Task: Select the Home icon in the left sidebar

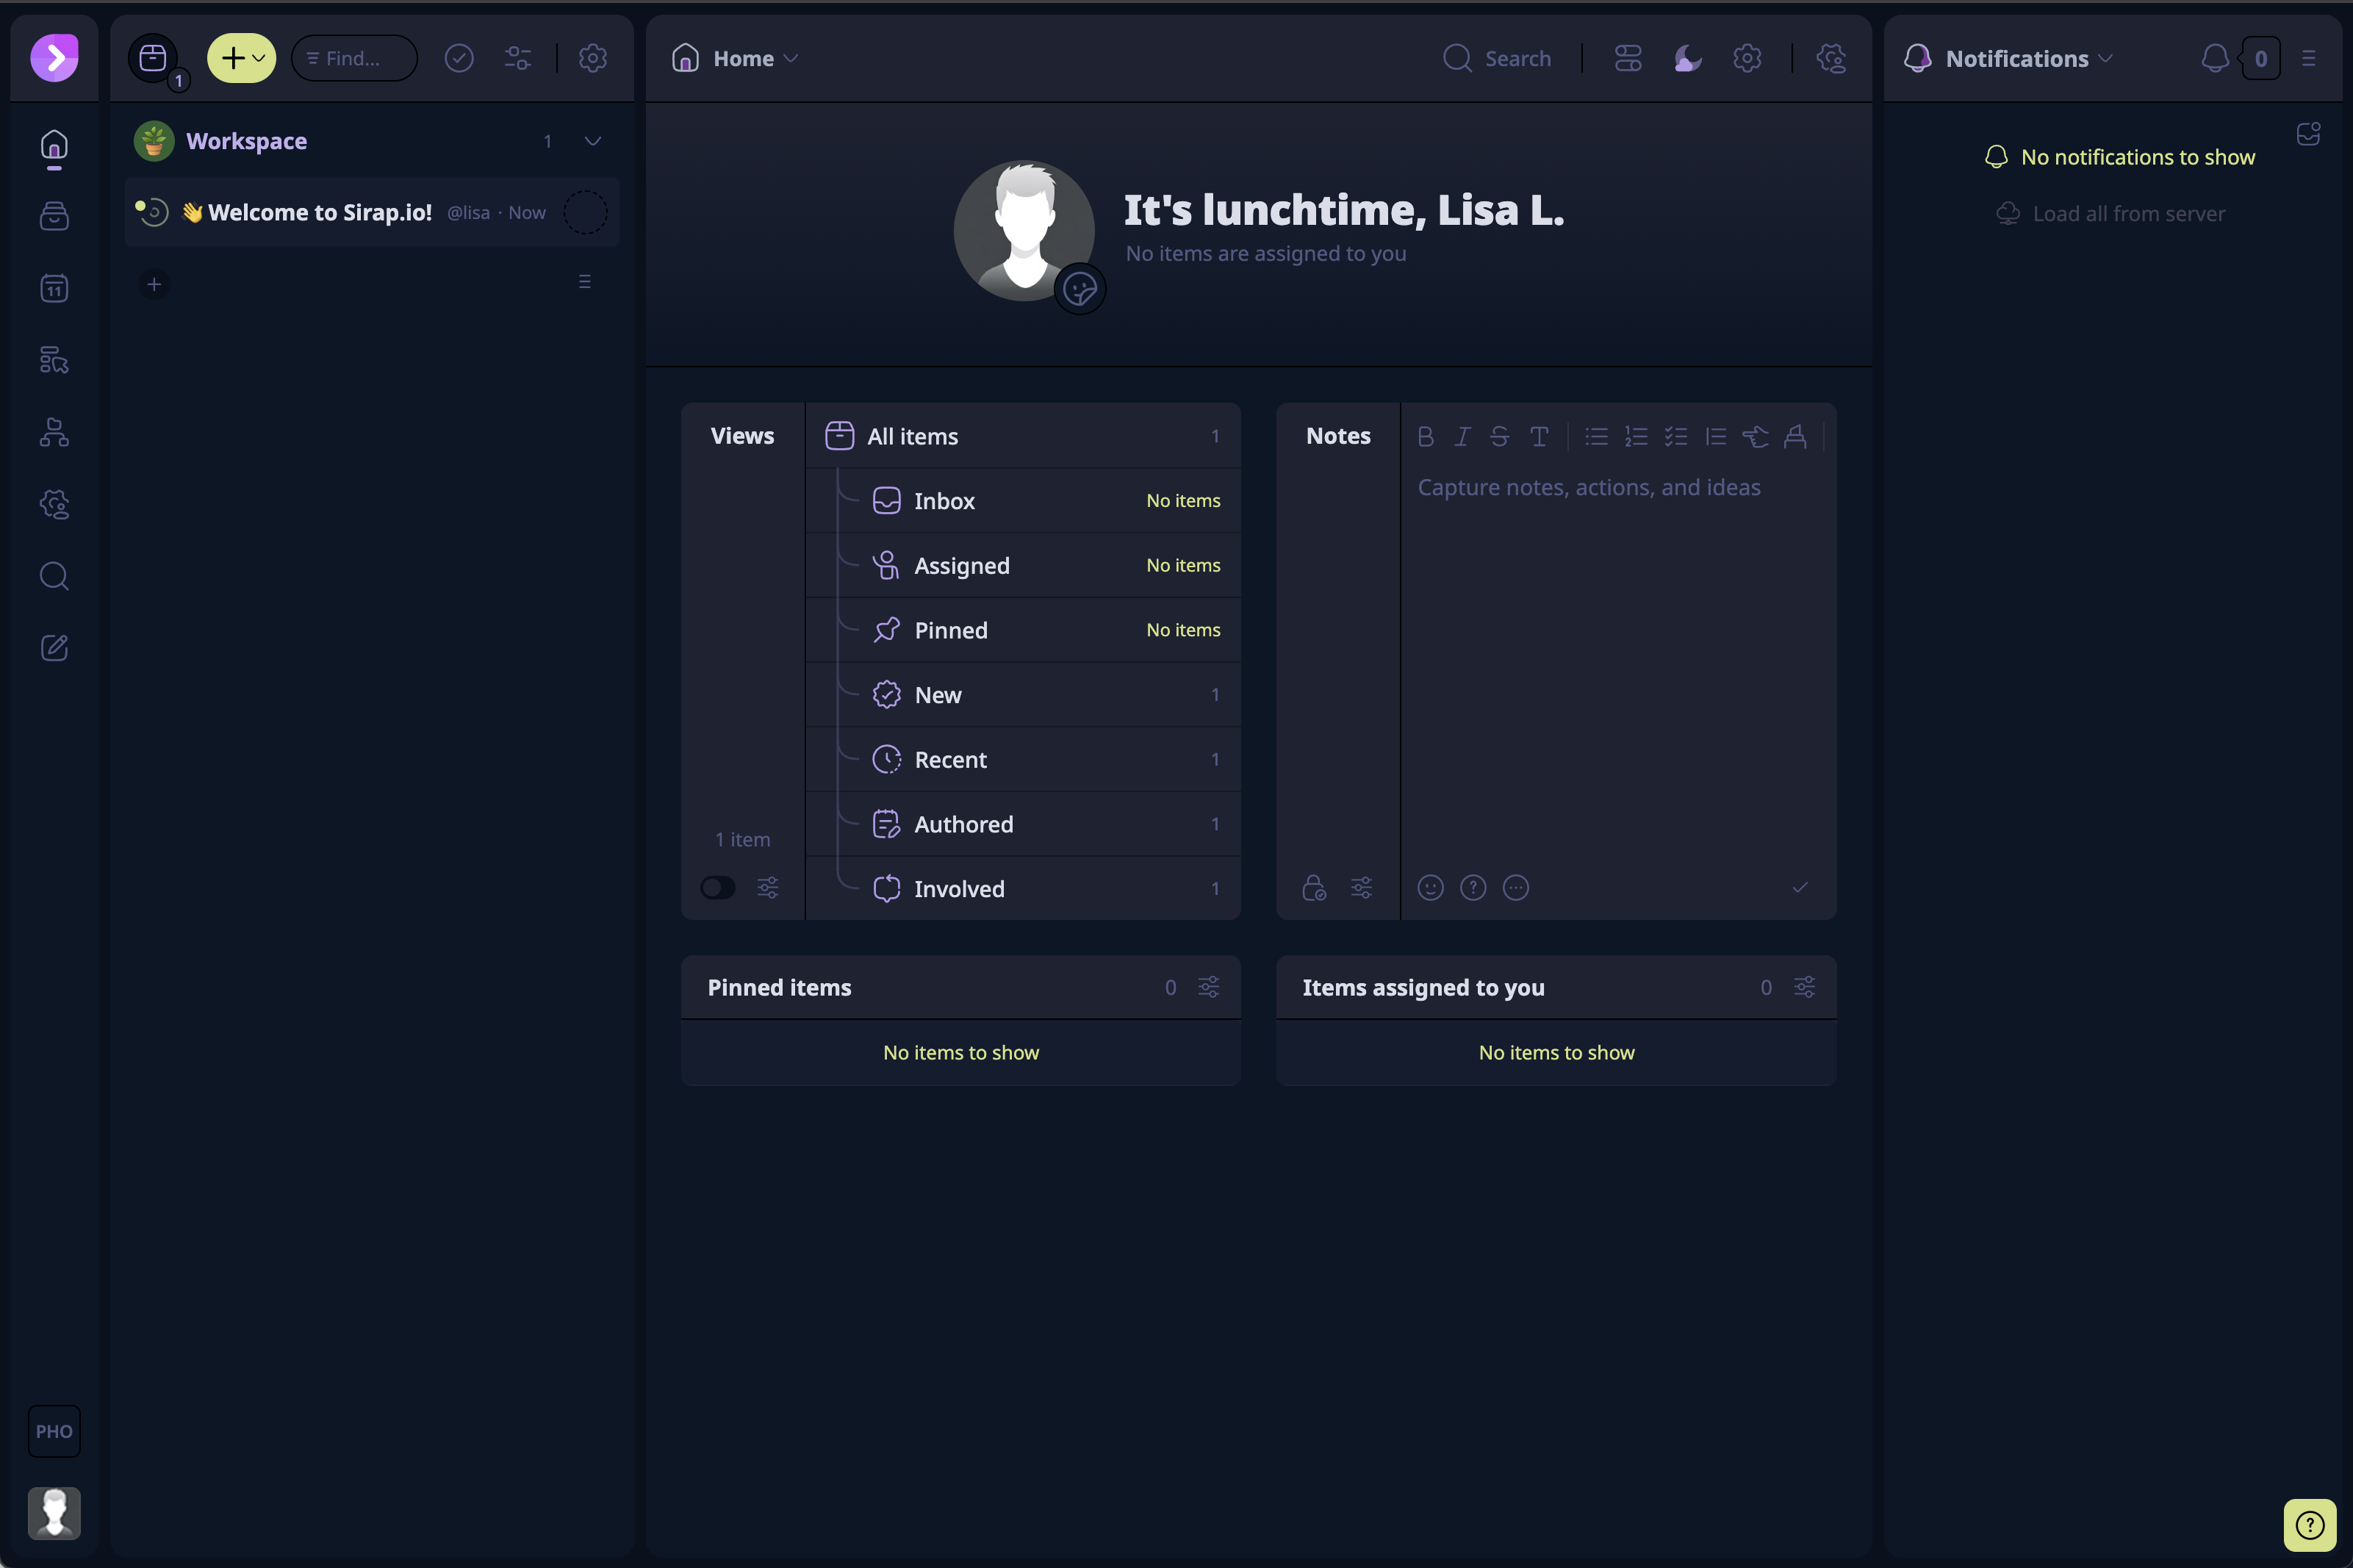Action: (54, 148)
